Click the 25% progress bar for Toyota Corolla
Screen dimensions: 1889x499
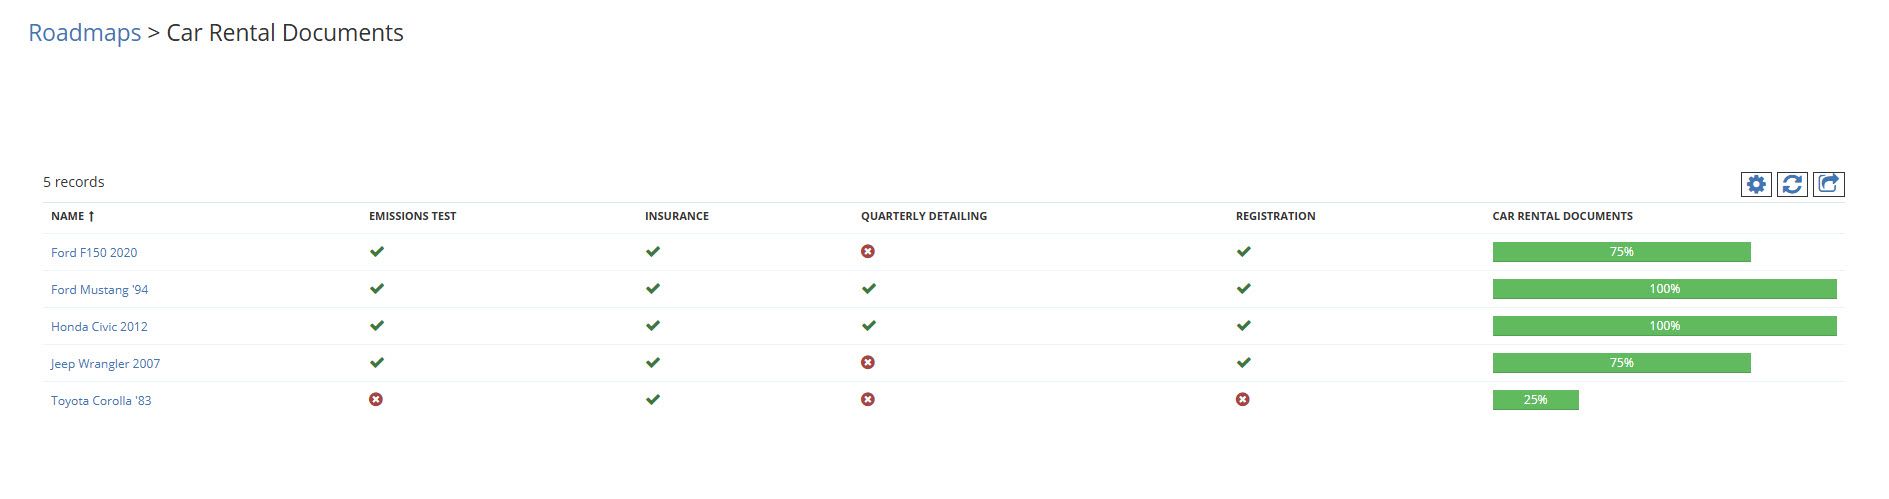coord(1536,400)
